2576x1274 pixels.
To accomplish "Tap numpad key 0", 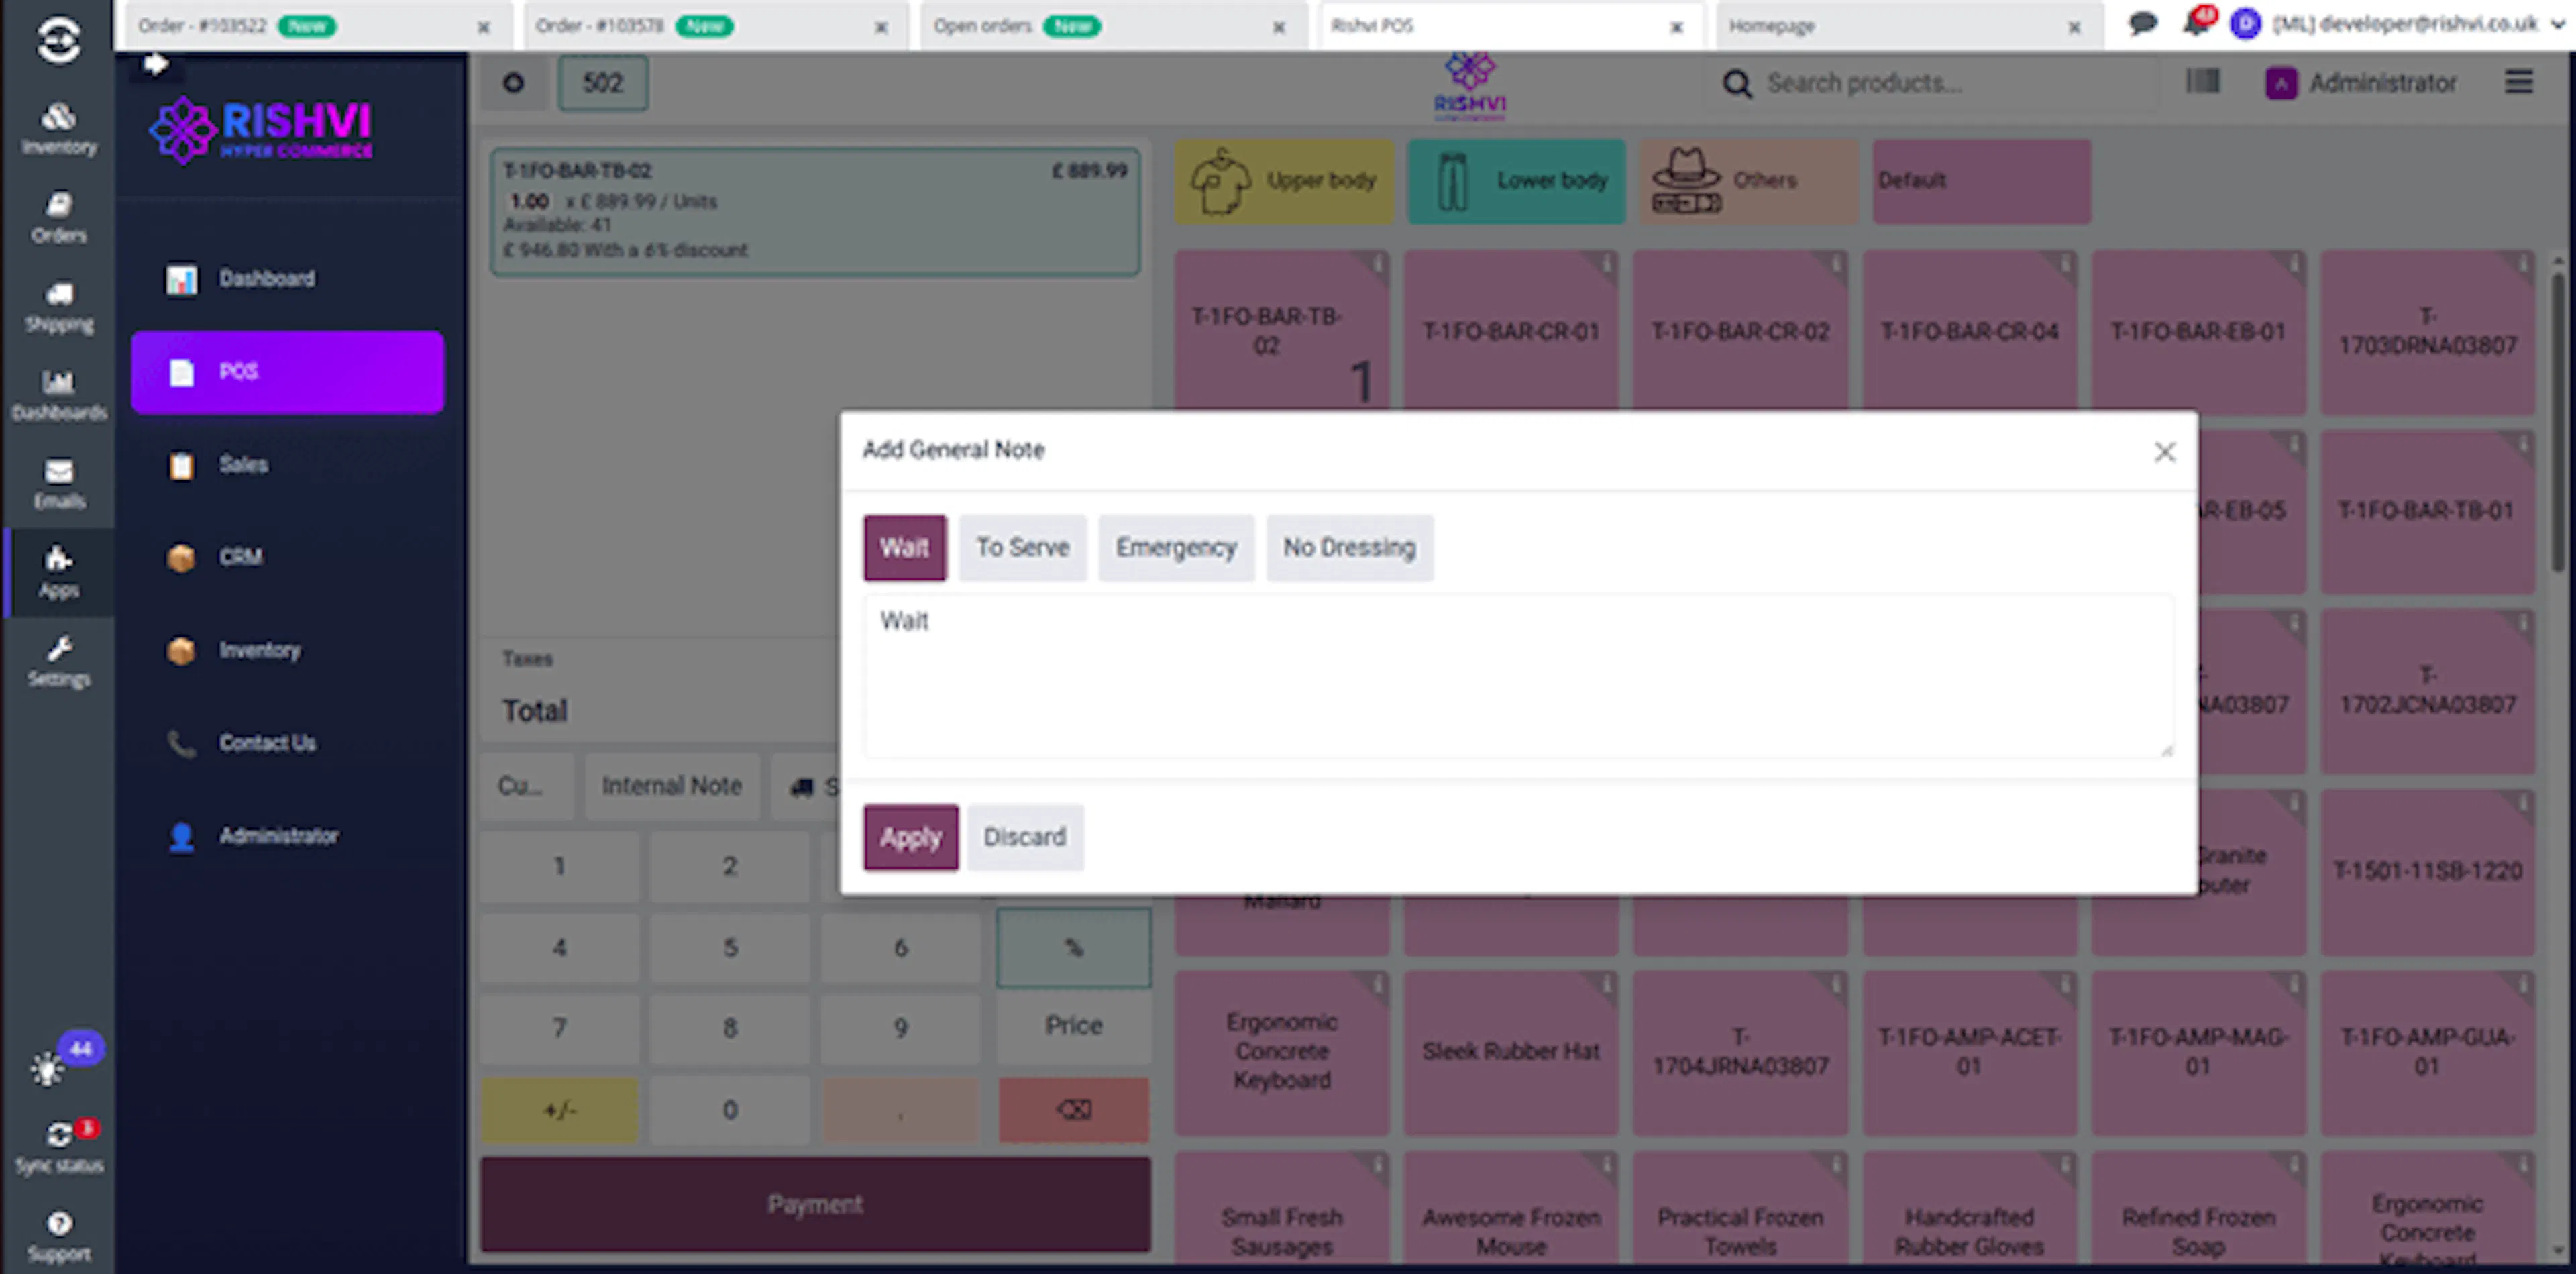I will click(x=730, y=1110).
